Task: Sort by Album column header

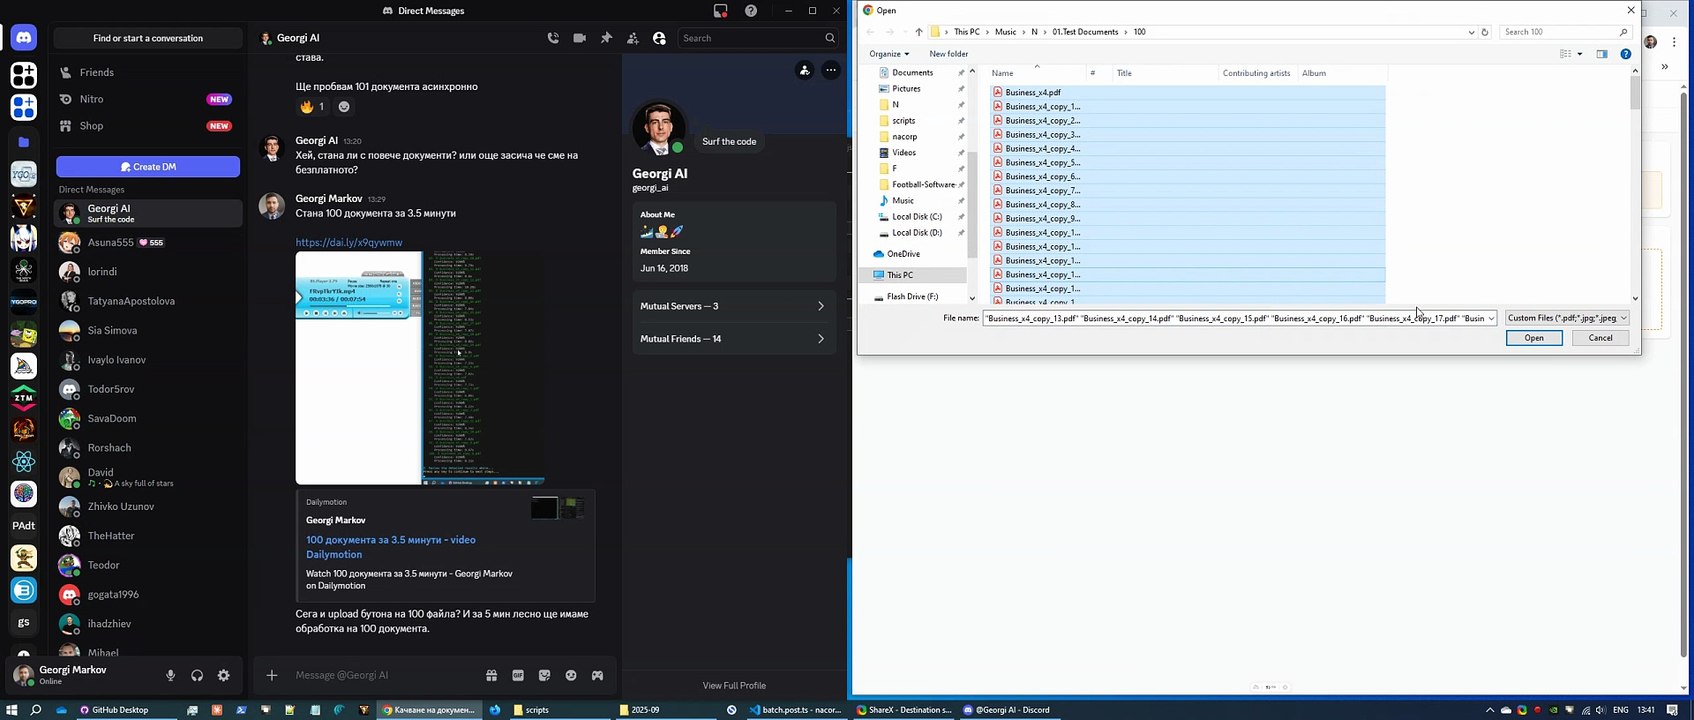Action: pyautogui.click(x=1341, y=73)
